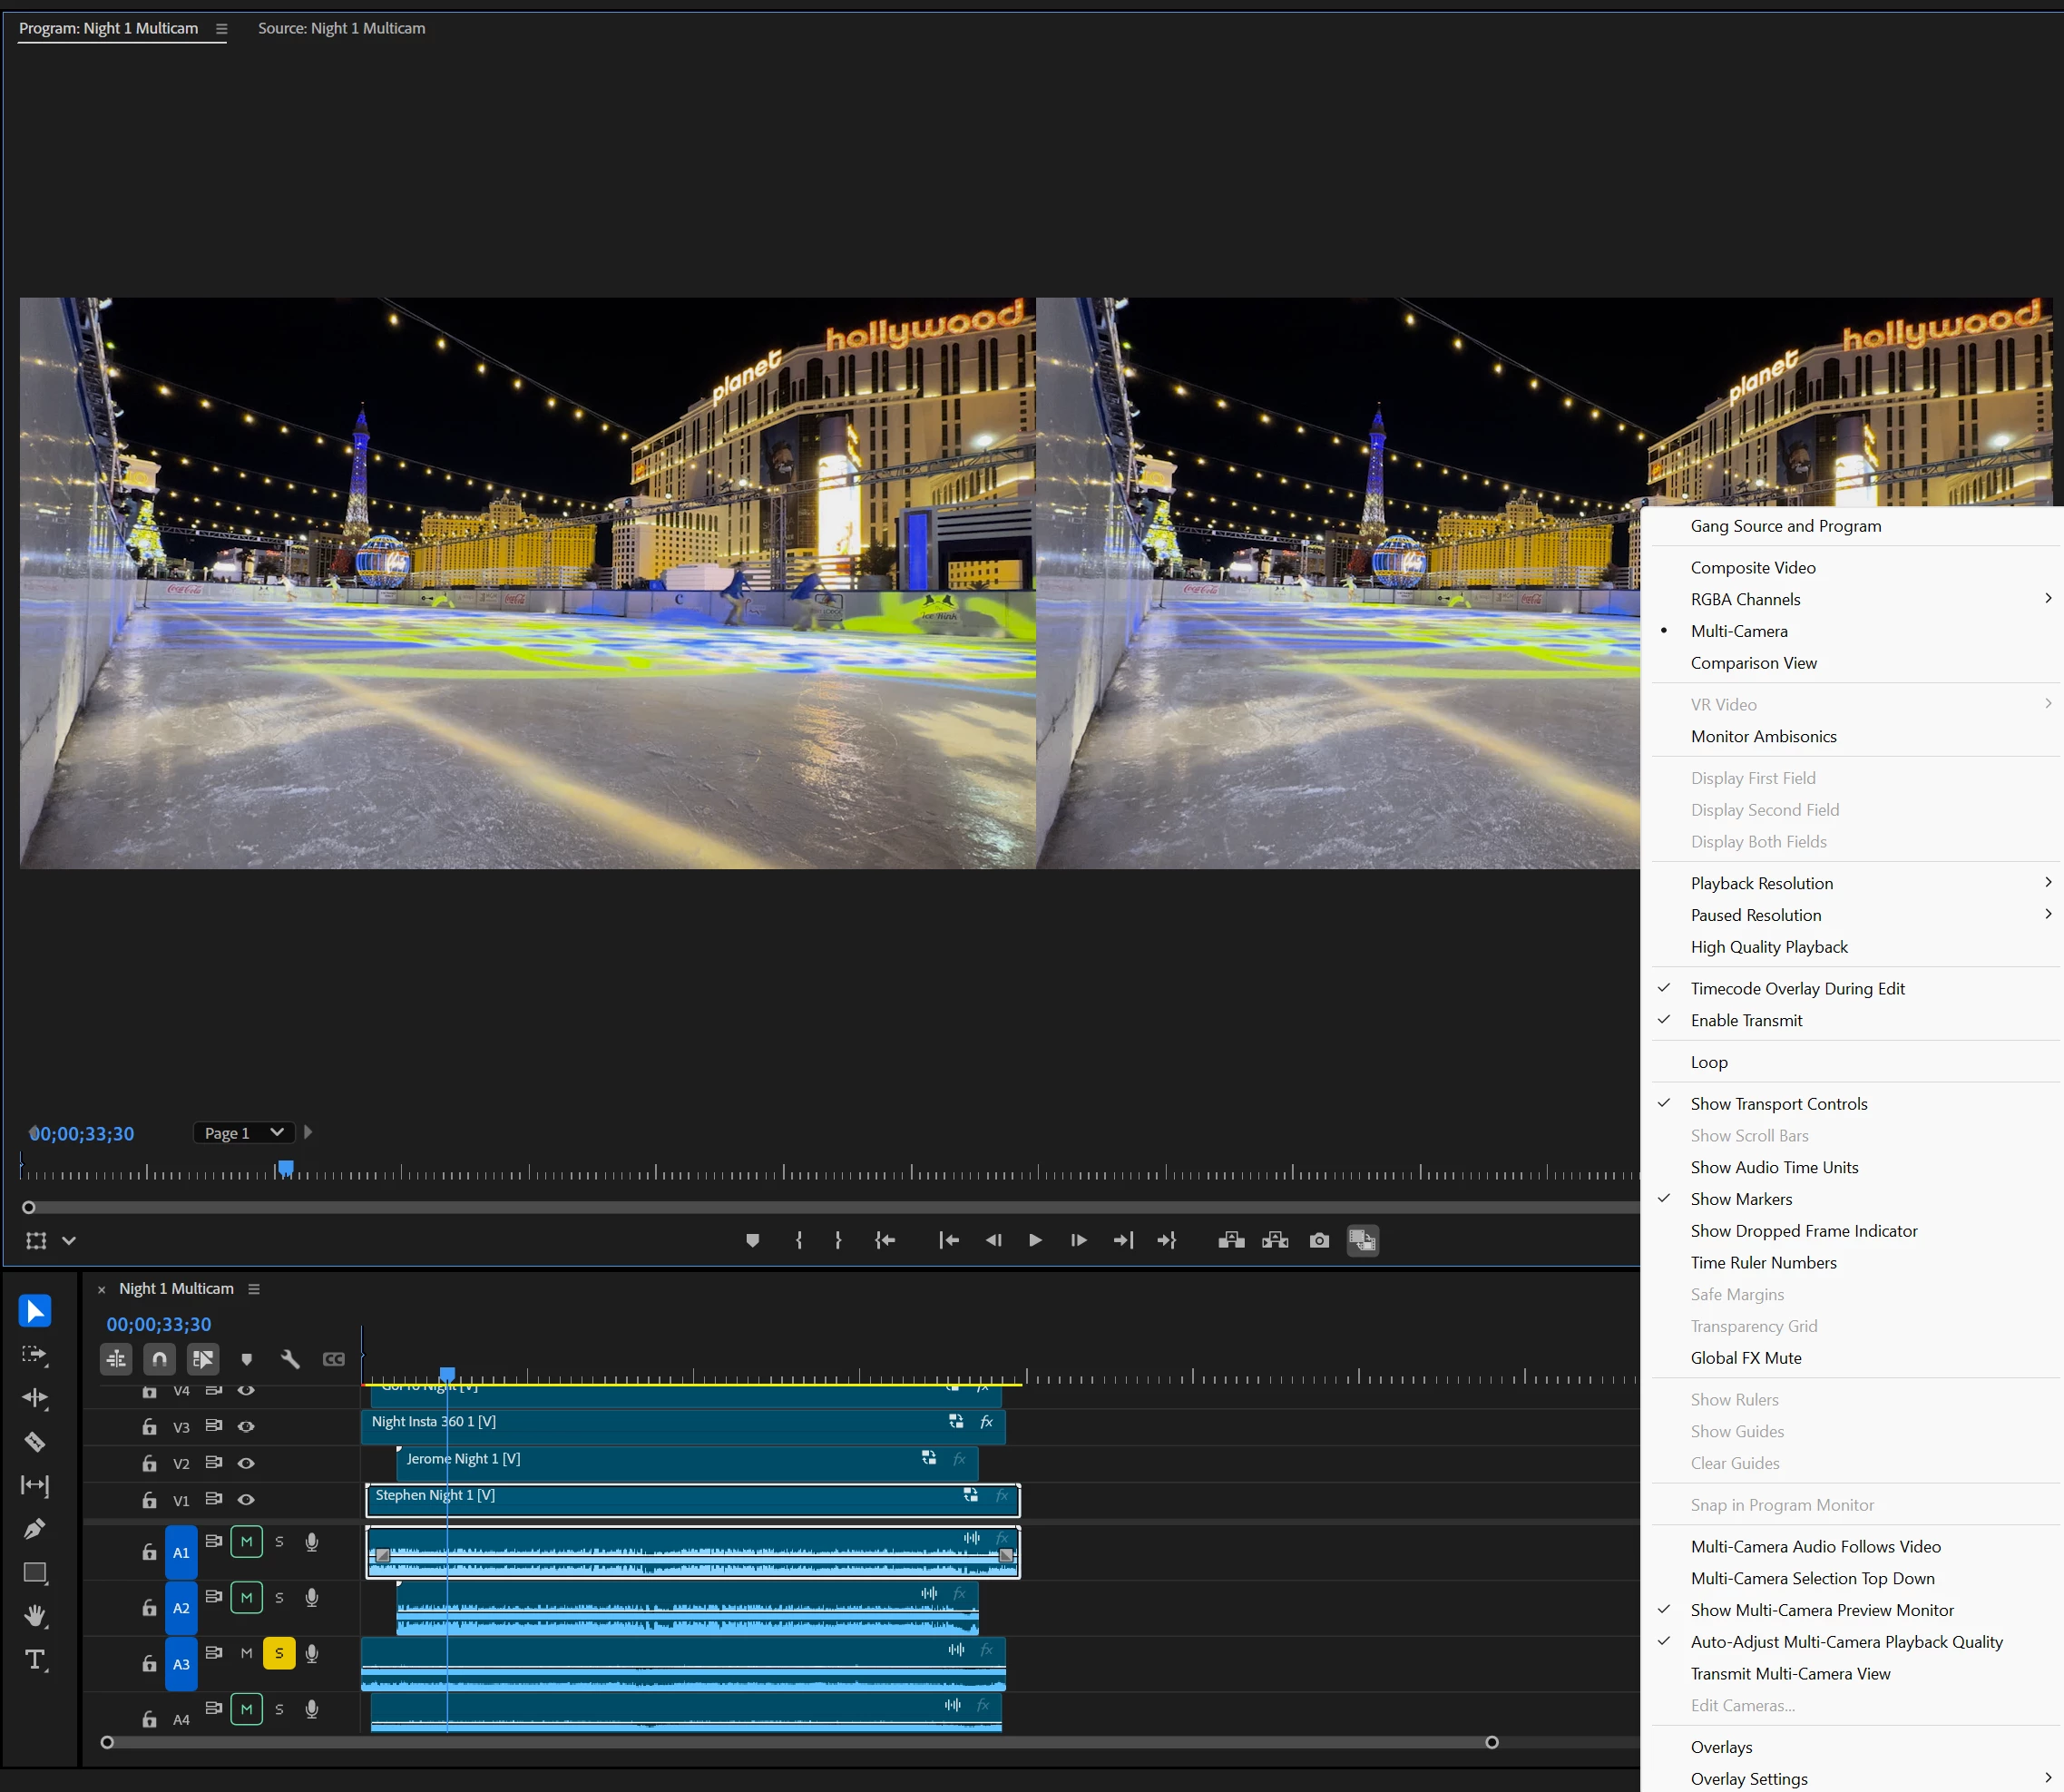Select the Type tool
The height and width of the screenshot is (1792, 2064).
[35, 1660]
